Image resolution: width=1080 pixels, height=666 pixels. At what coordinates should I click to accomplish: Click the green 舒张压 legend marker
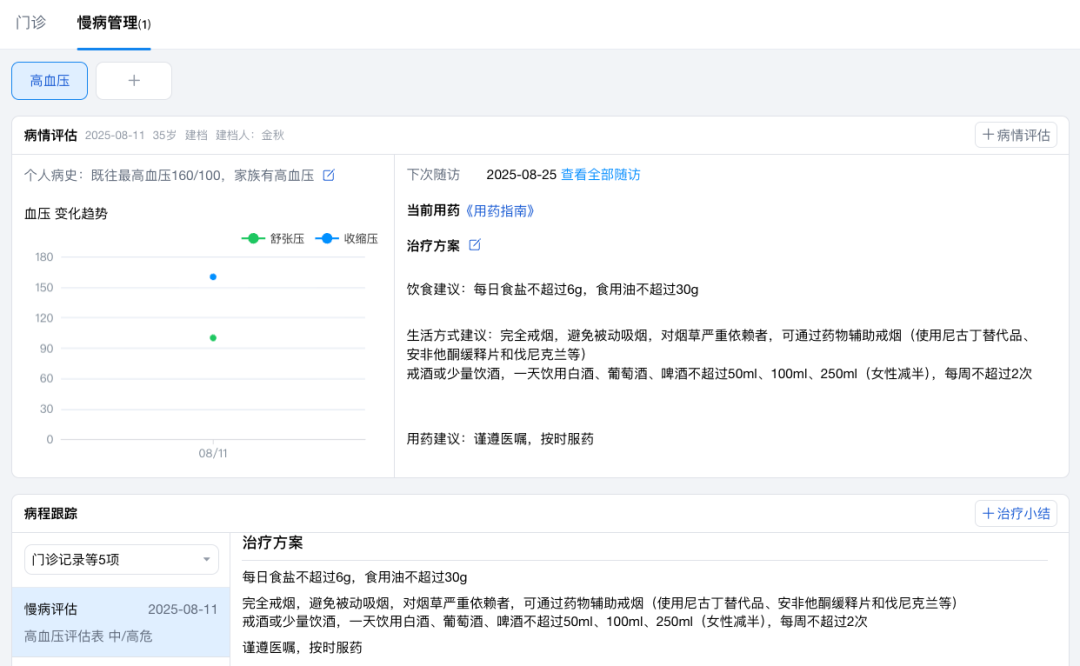254,238
